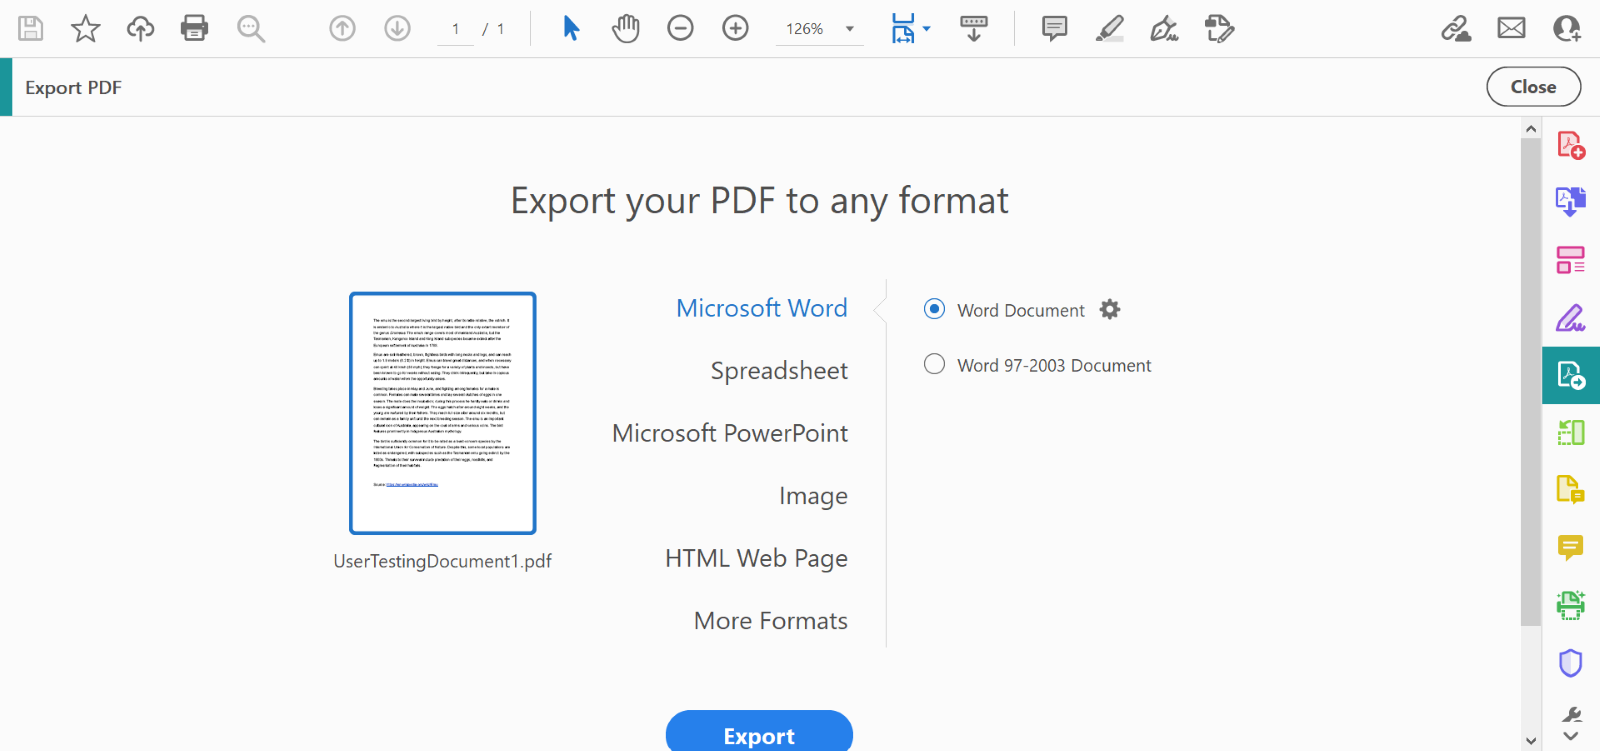Zoom in with plus icon

[x=736, y=28]
